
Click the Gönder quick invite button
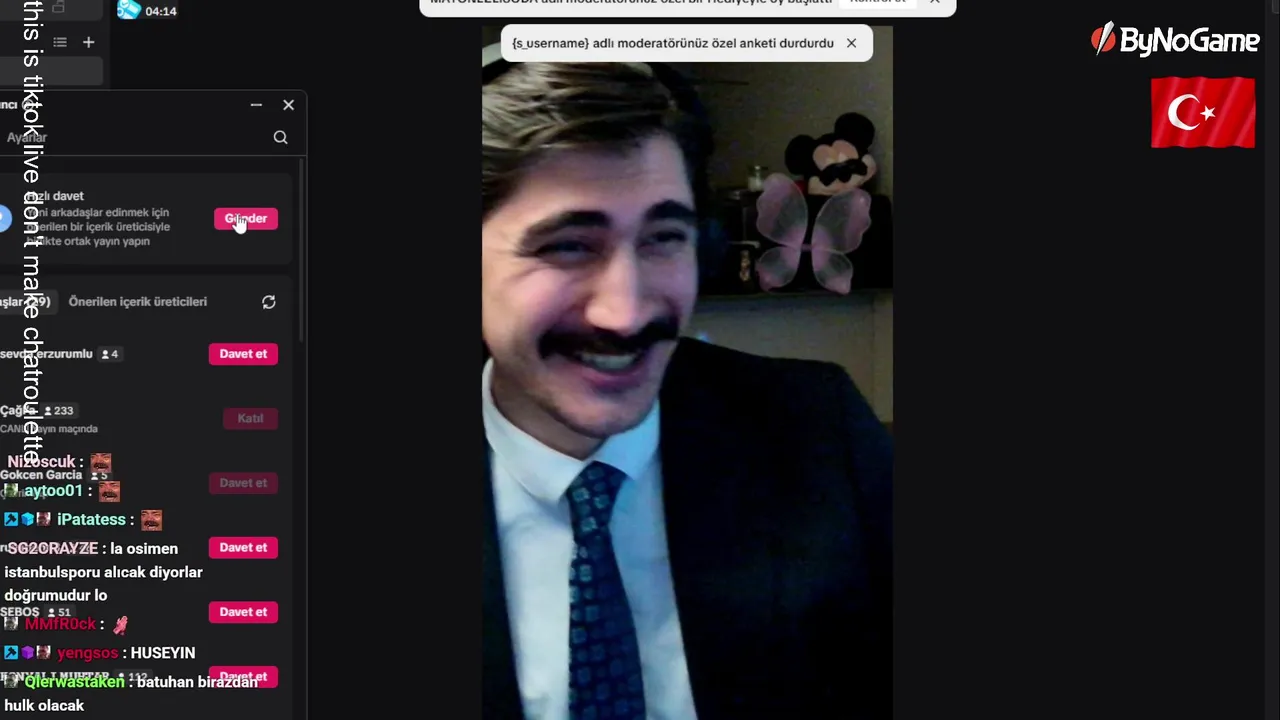pos(246,219)
